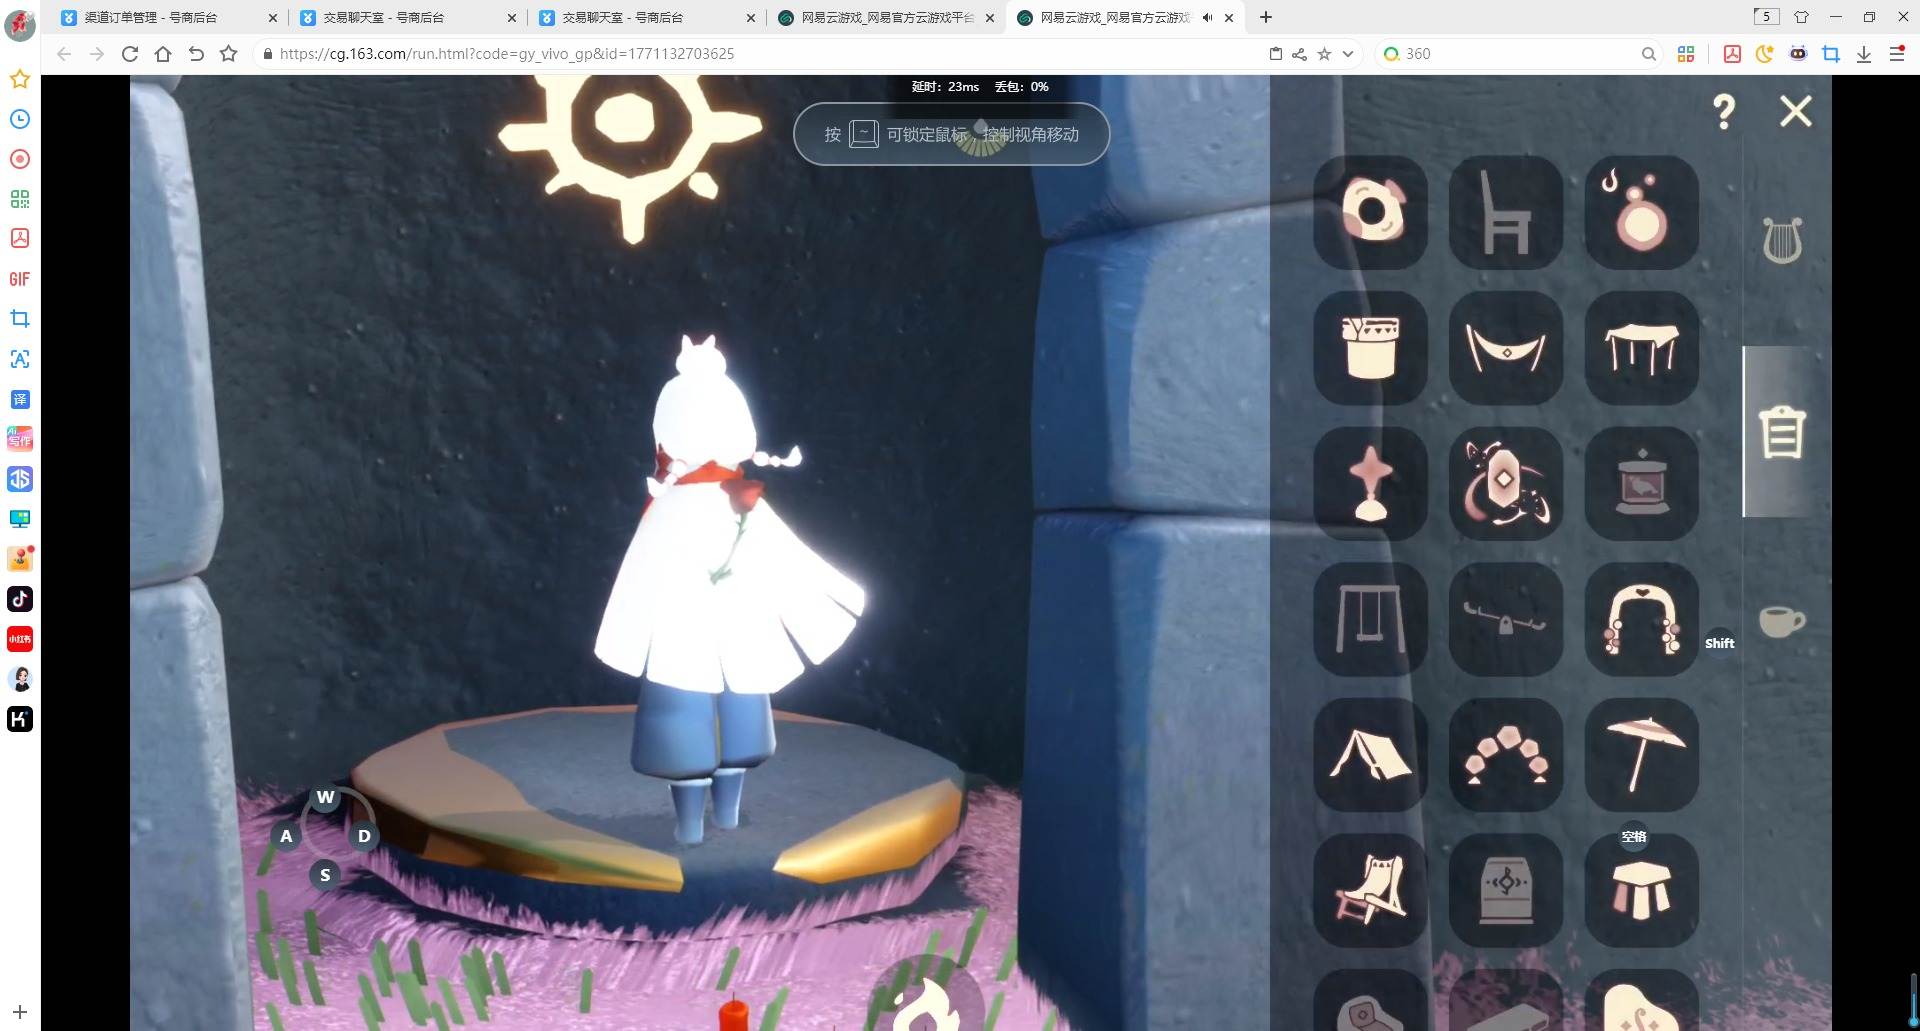Click the toolbar screenshot crop icon

point(1831,54)
